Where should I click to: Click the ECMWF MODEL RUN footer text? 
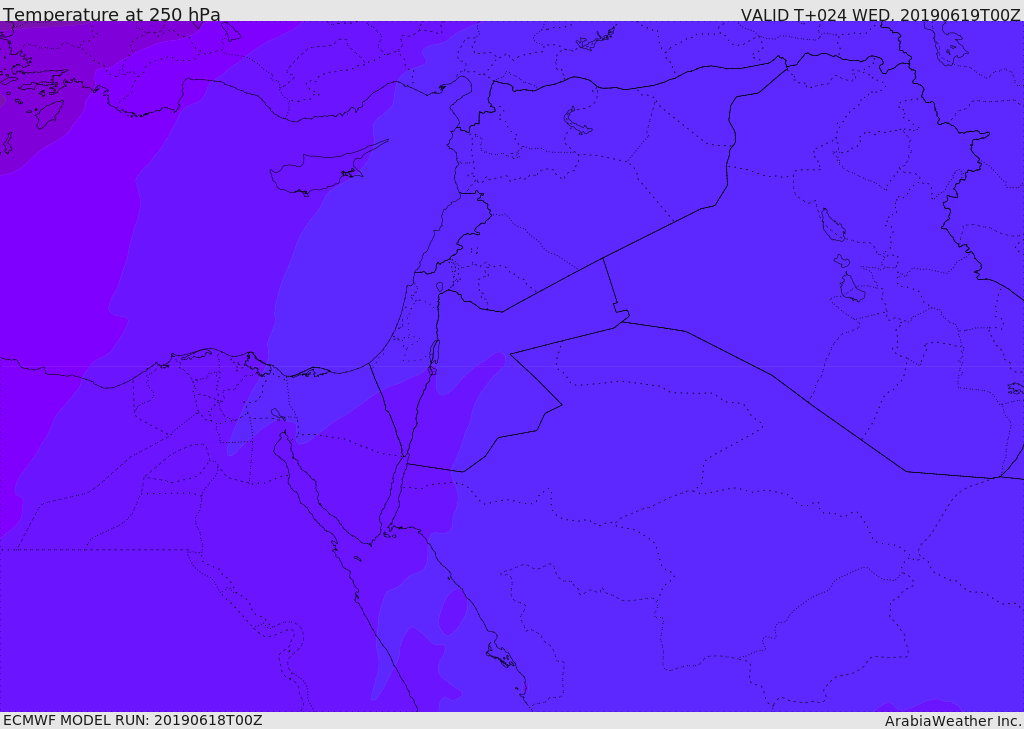click(133, 720)
